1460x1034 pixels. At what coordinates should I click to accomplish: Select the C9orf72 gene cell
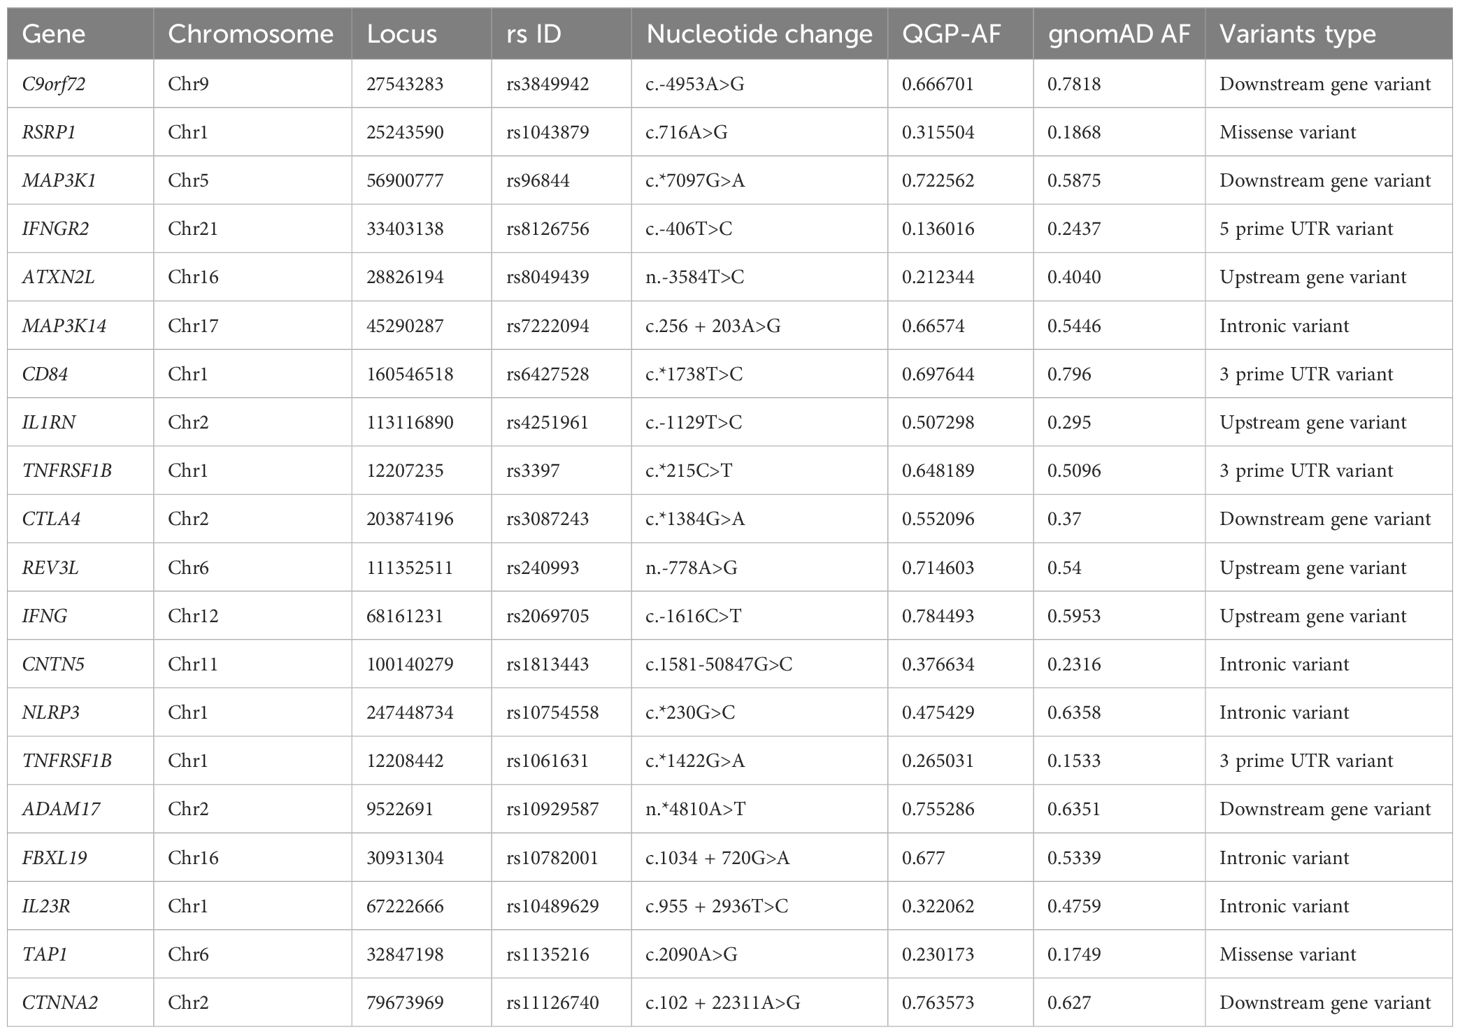pos(54,84)
